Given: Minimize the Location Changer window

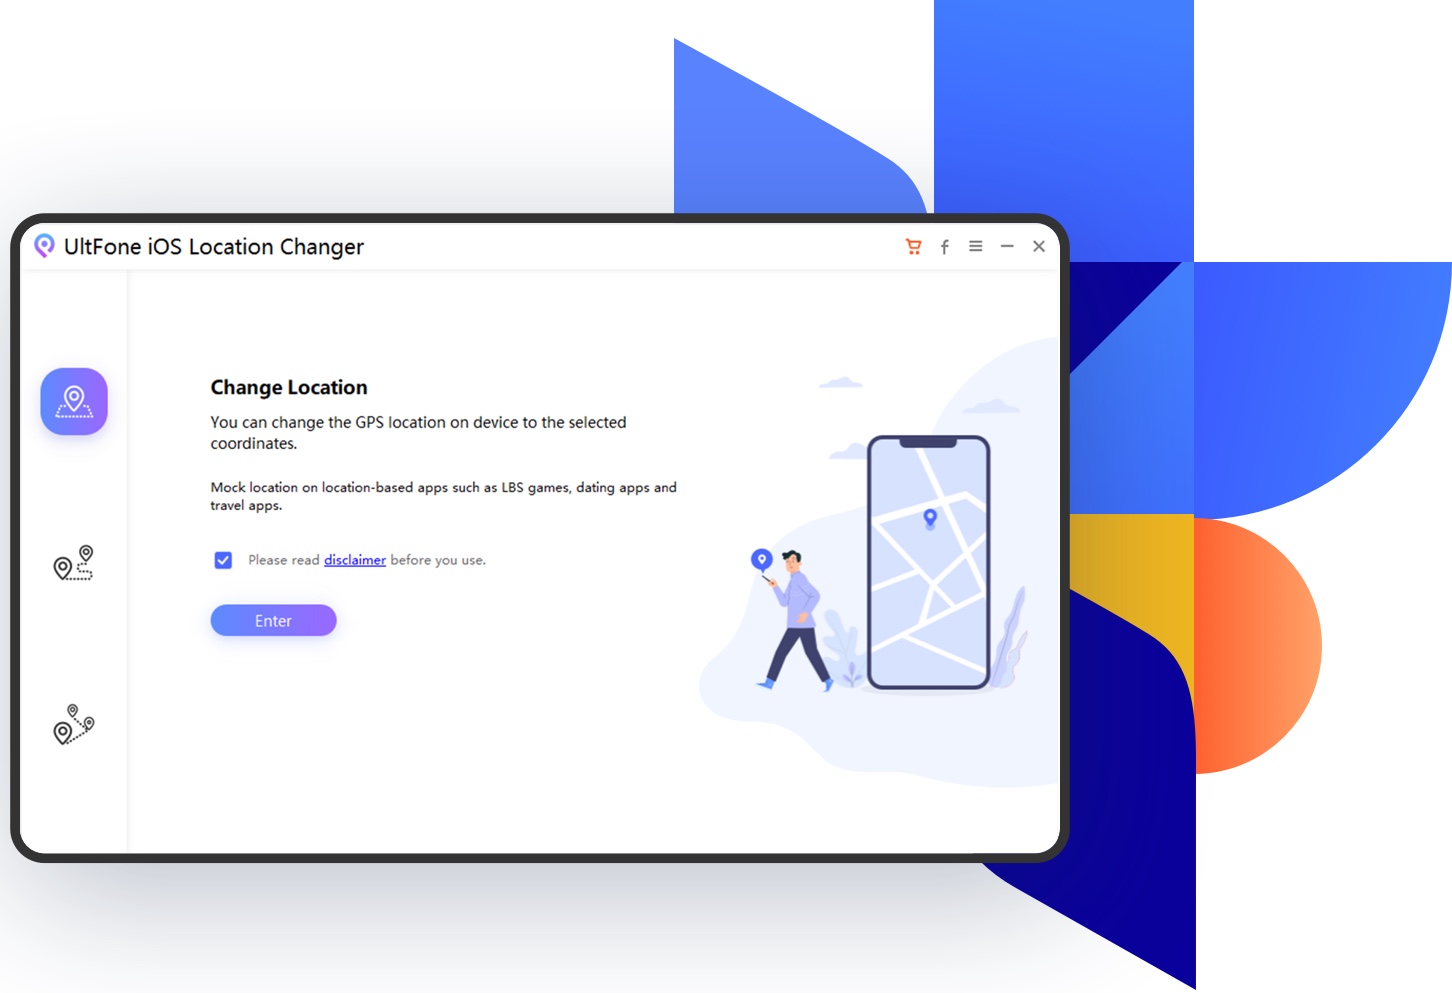Looking at the screenshot, I should [1007, 246].
